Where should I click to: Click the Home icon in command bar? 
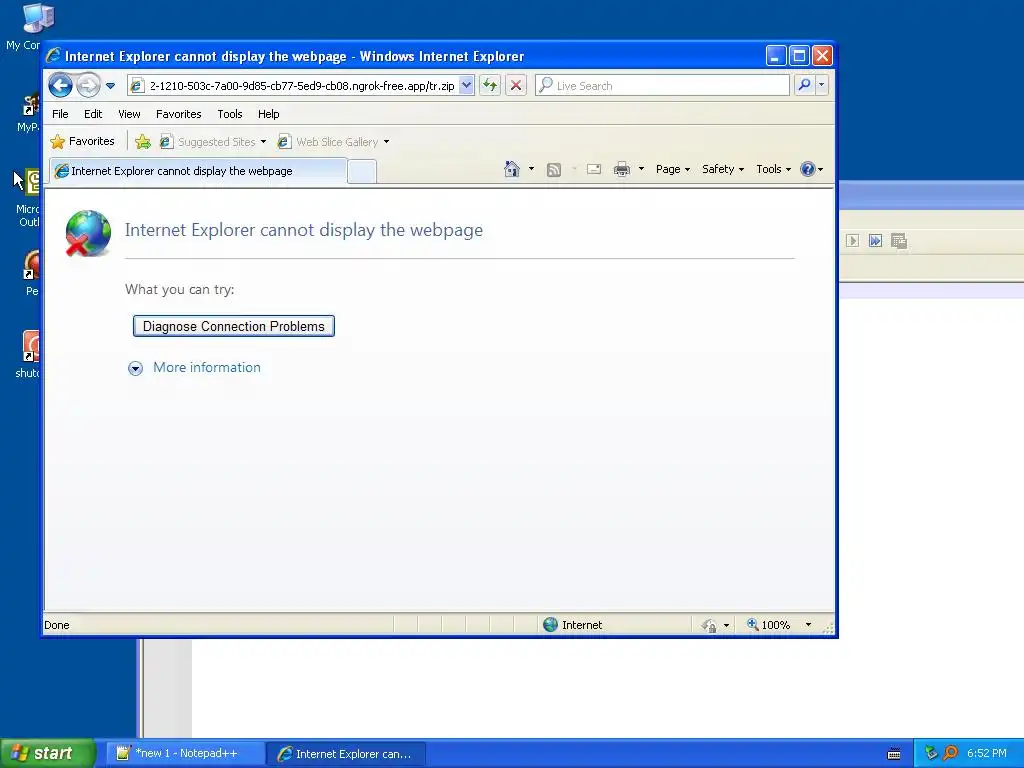pyautogui.click(x=512, y=169)
